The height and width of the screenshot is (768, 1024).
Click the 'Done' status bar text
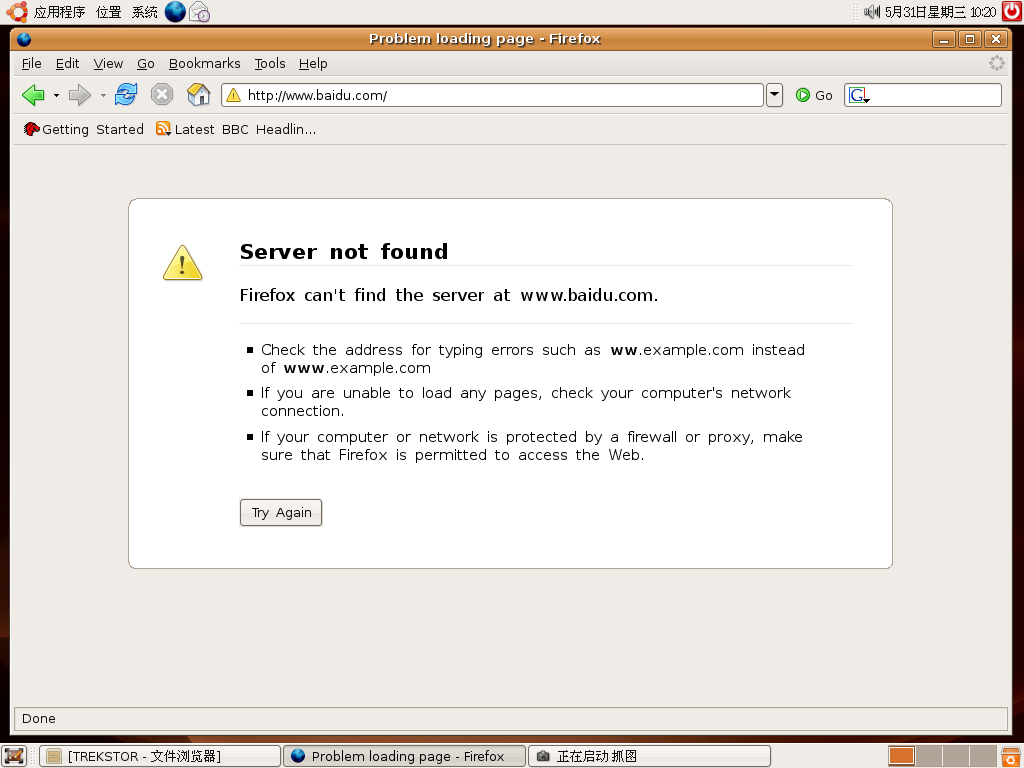pos(39,718)
